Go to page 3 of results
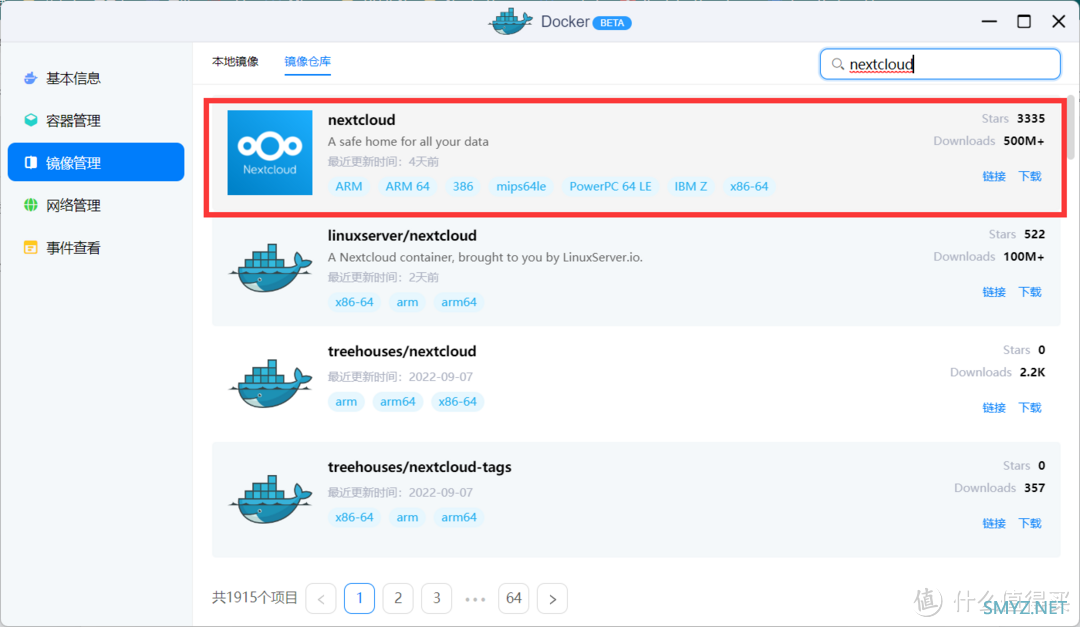1080x627 pixels. pos(437,598)
